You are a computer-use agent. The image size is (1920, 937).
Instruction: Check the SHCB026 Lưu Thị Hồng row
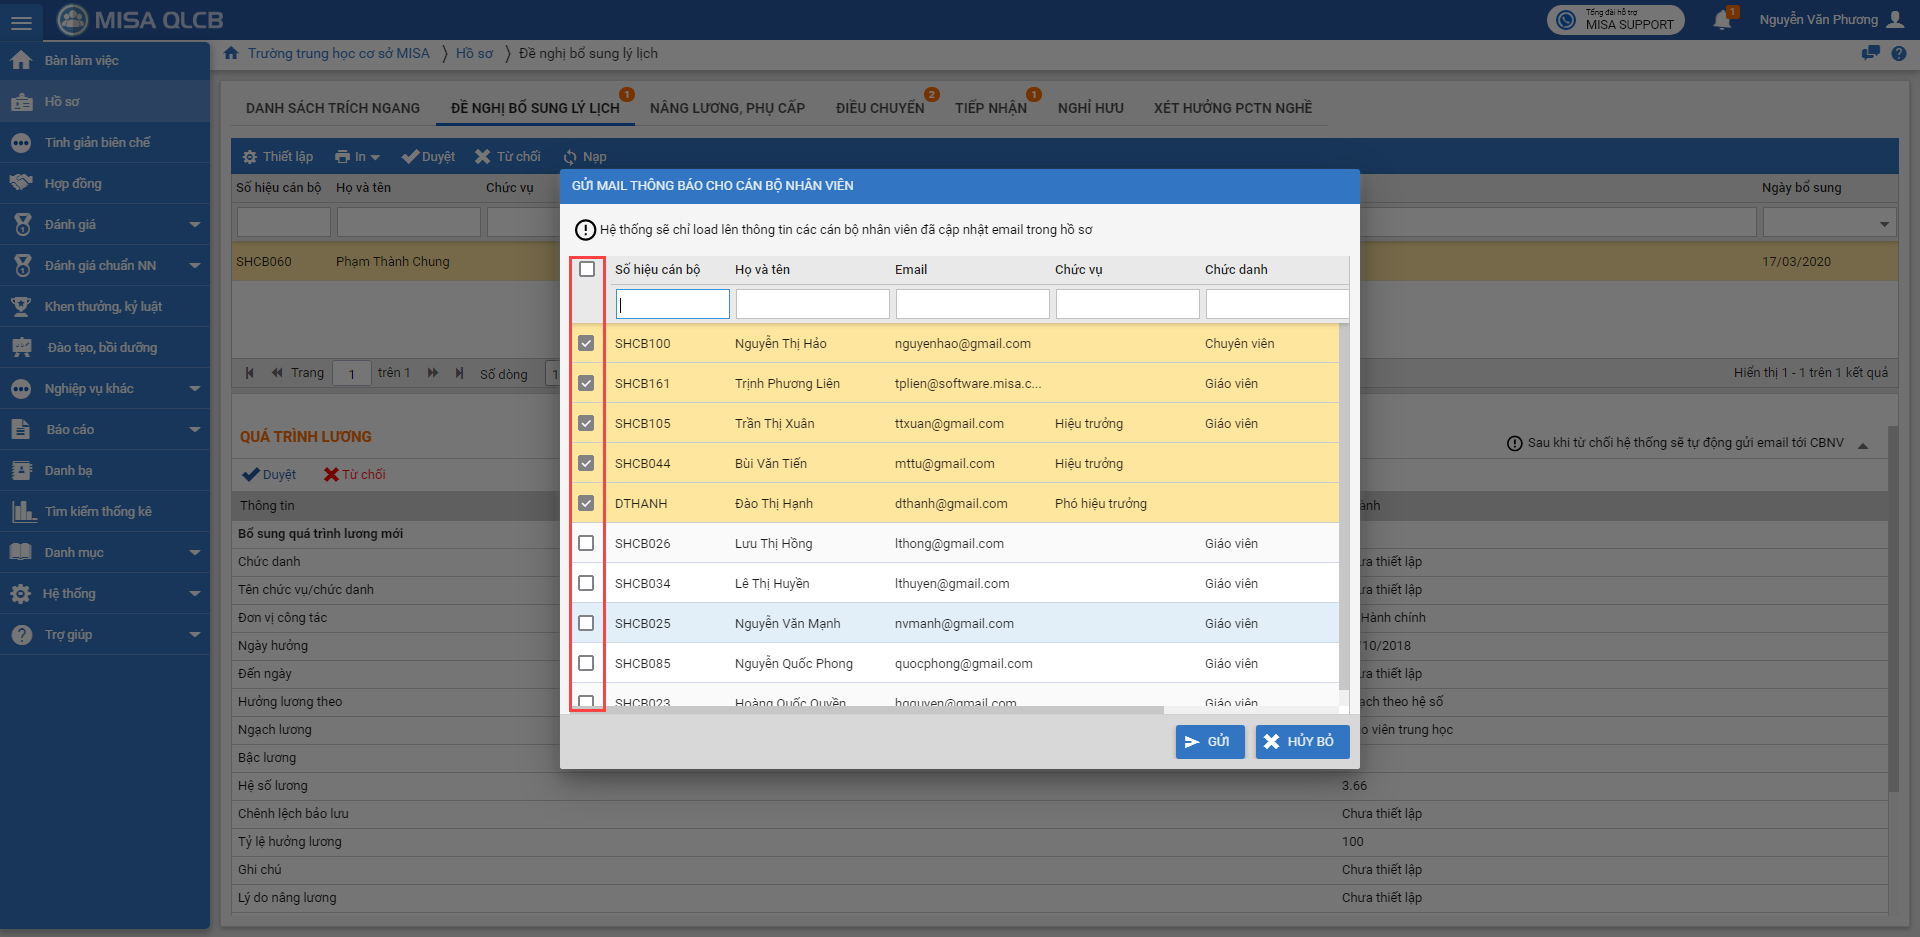(x=586, y=543)
